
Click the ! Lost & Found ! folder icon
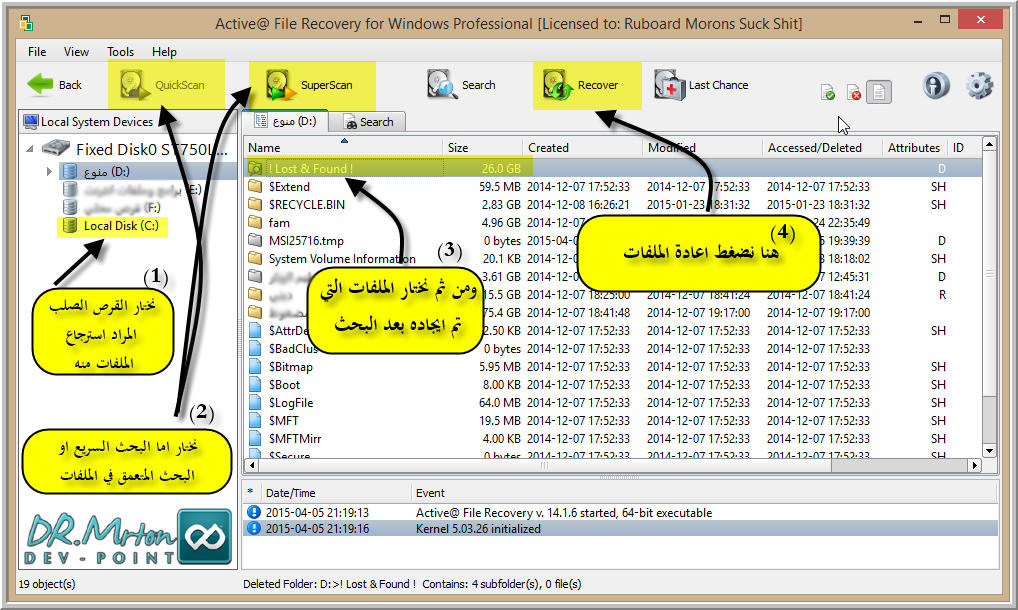255,169
